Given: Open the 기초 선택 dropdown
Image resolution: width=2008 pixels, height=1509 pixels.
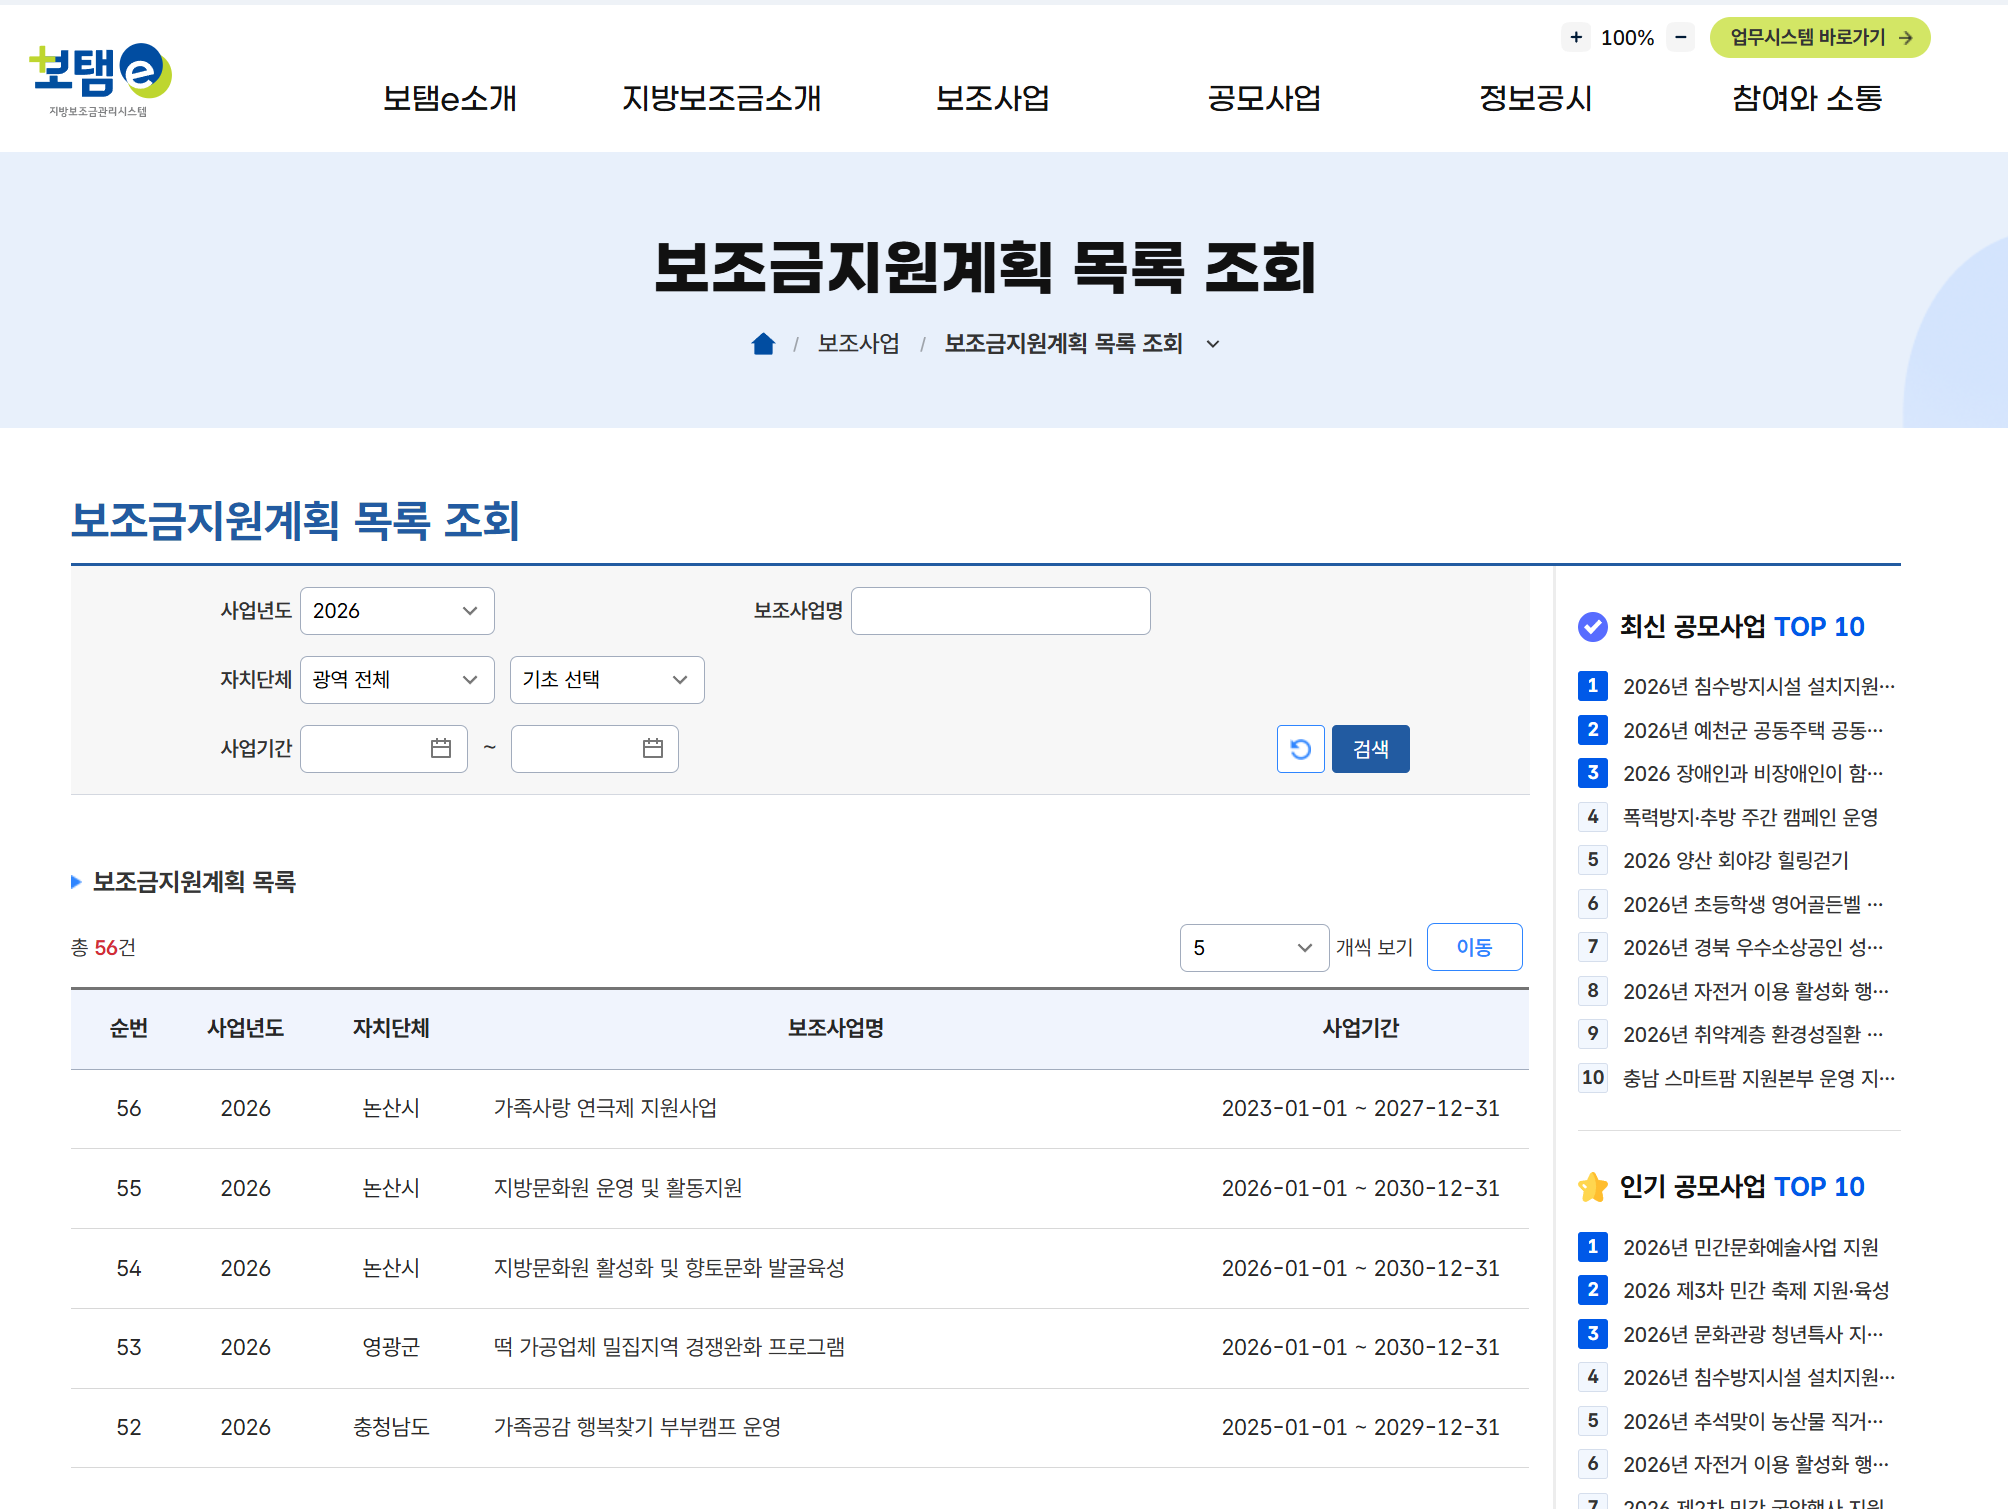Looking at the screenshot, I should coord(607,680).
